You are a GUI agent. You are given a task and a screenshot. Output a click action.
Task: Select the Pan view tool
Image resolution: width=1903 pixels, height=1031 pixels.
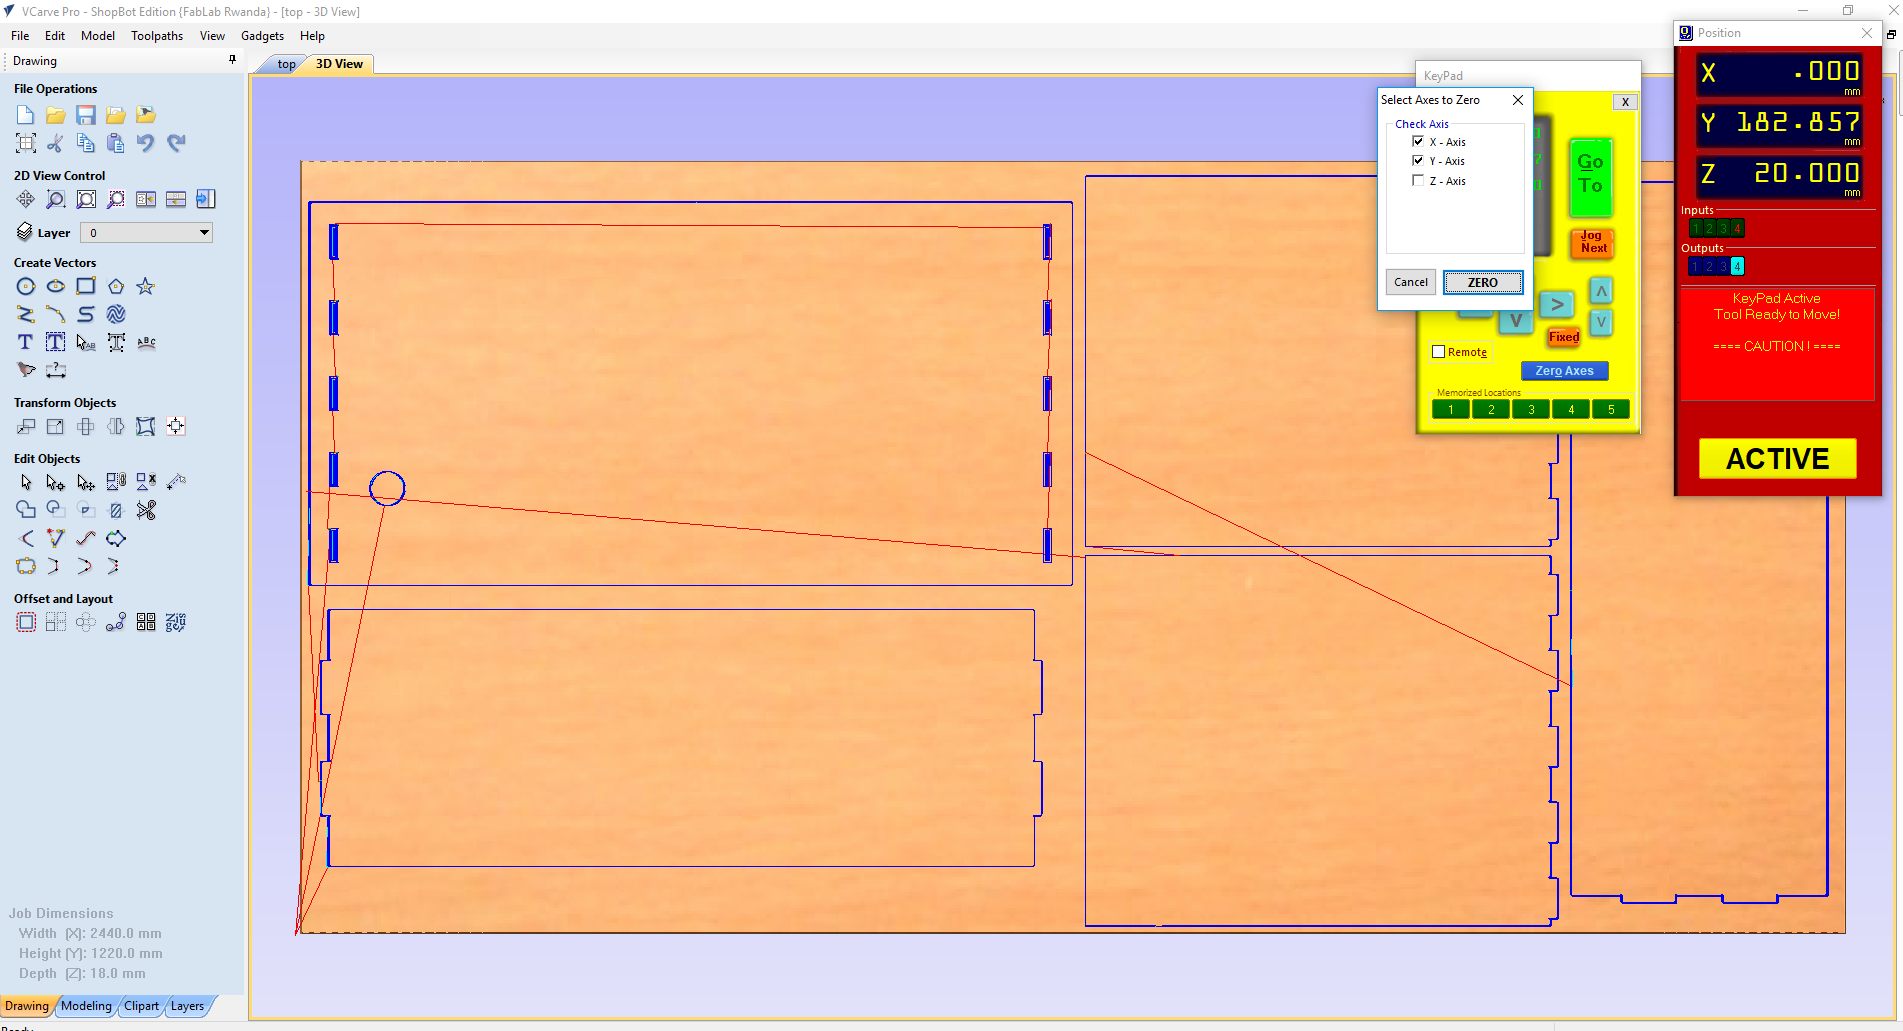click(x=25, y=199)
